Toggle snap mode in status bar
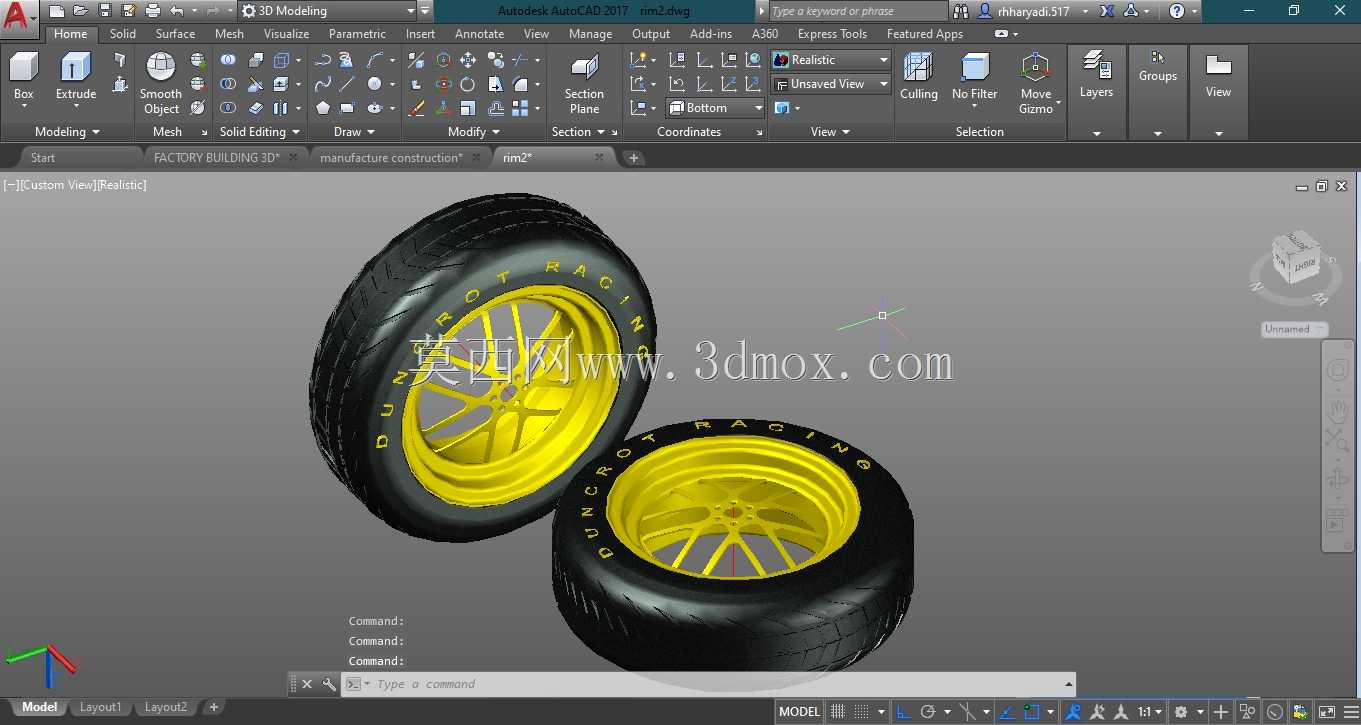 [x=863, y=712]
